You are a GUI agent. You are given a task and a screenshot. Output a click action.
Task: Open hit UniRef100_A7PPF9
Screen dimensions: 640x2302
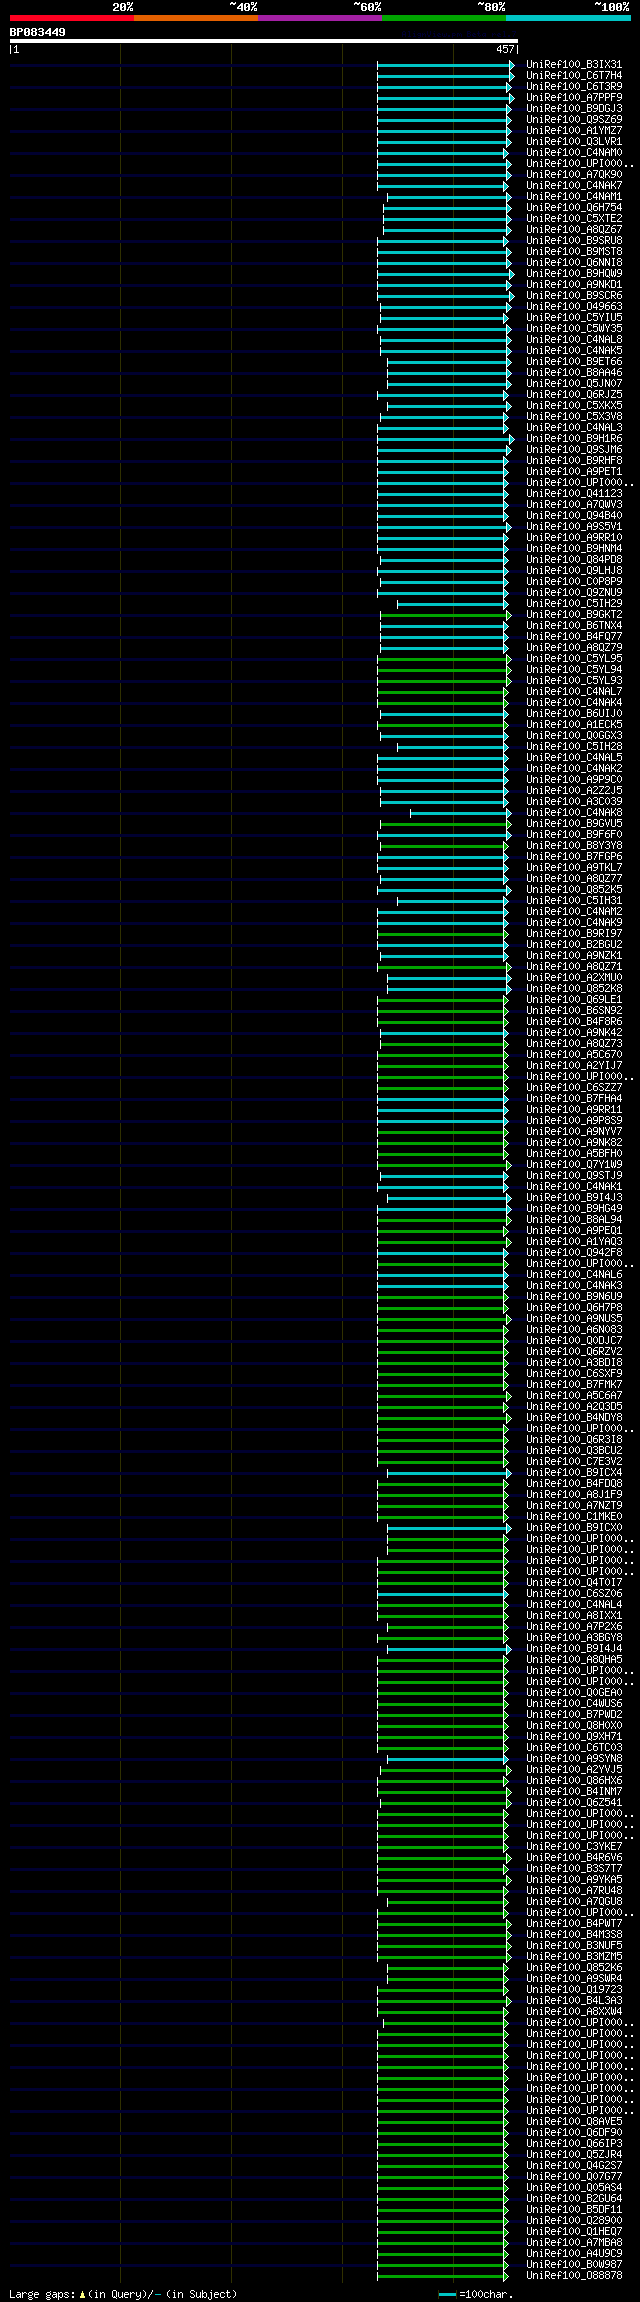574,98
